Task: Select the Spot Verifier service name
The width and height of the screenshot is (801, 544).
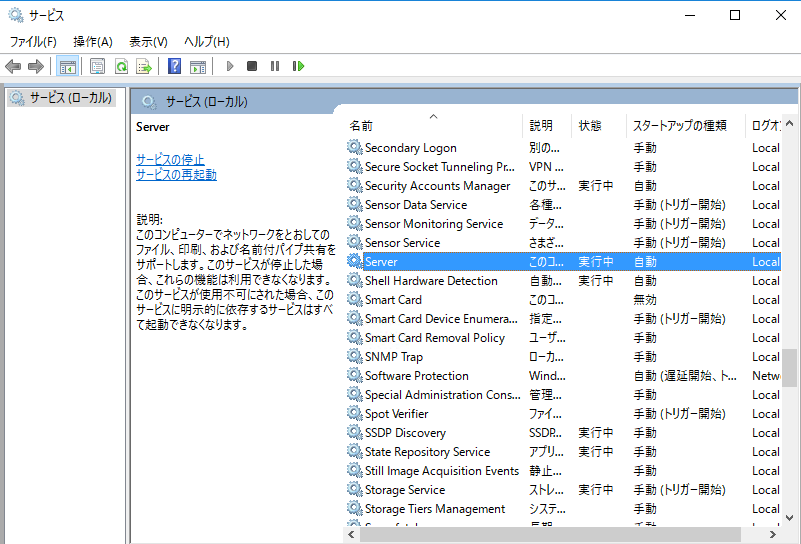Action: [396, 413]
